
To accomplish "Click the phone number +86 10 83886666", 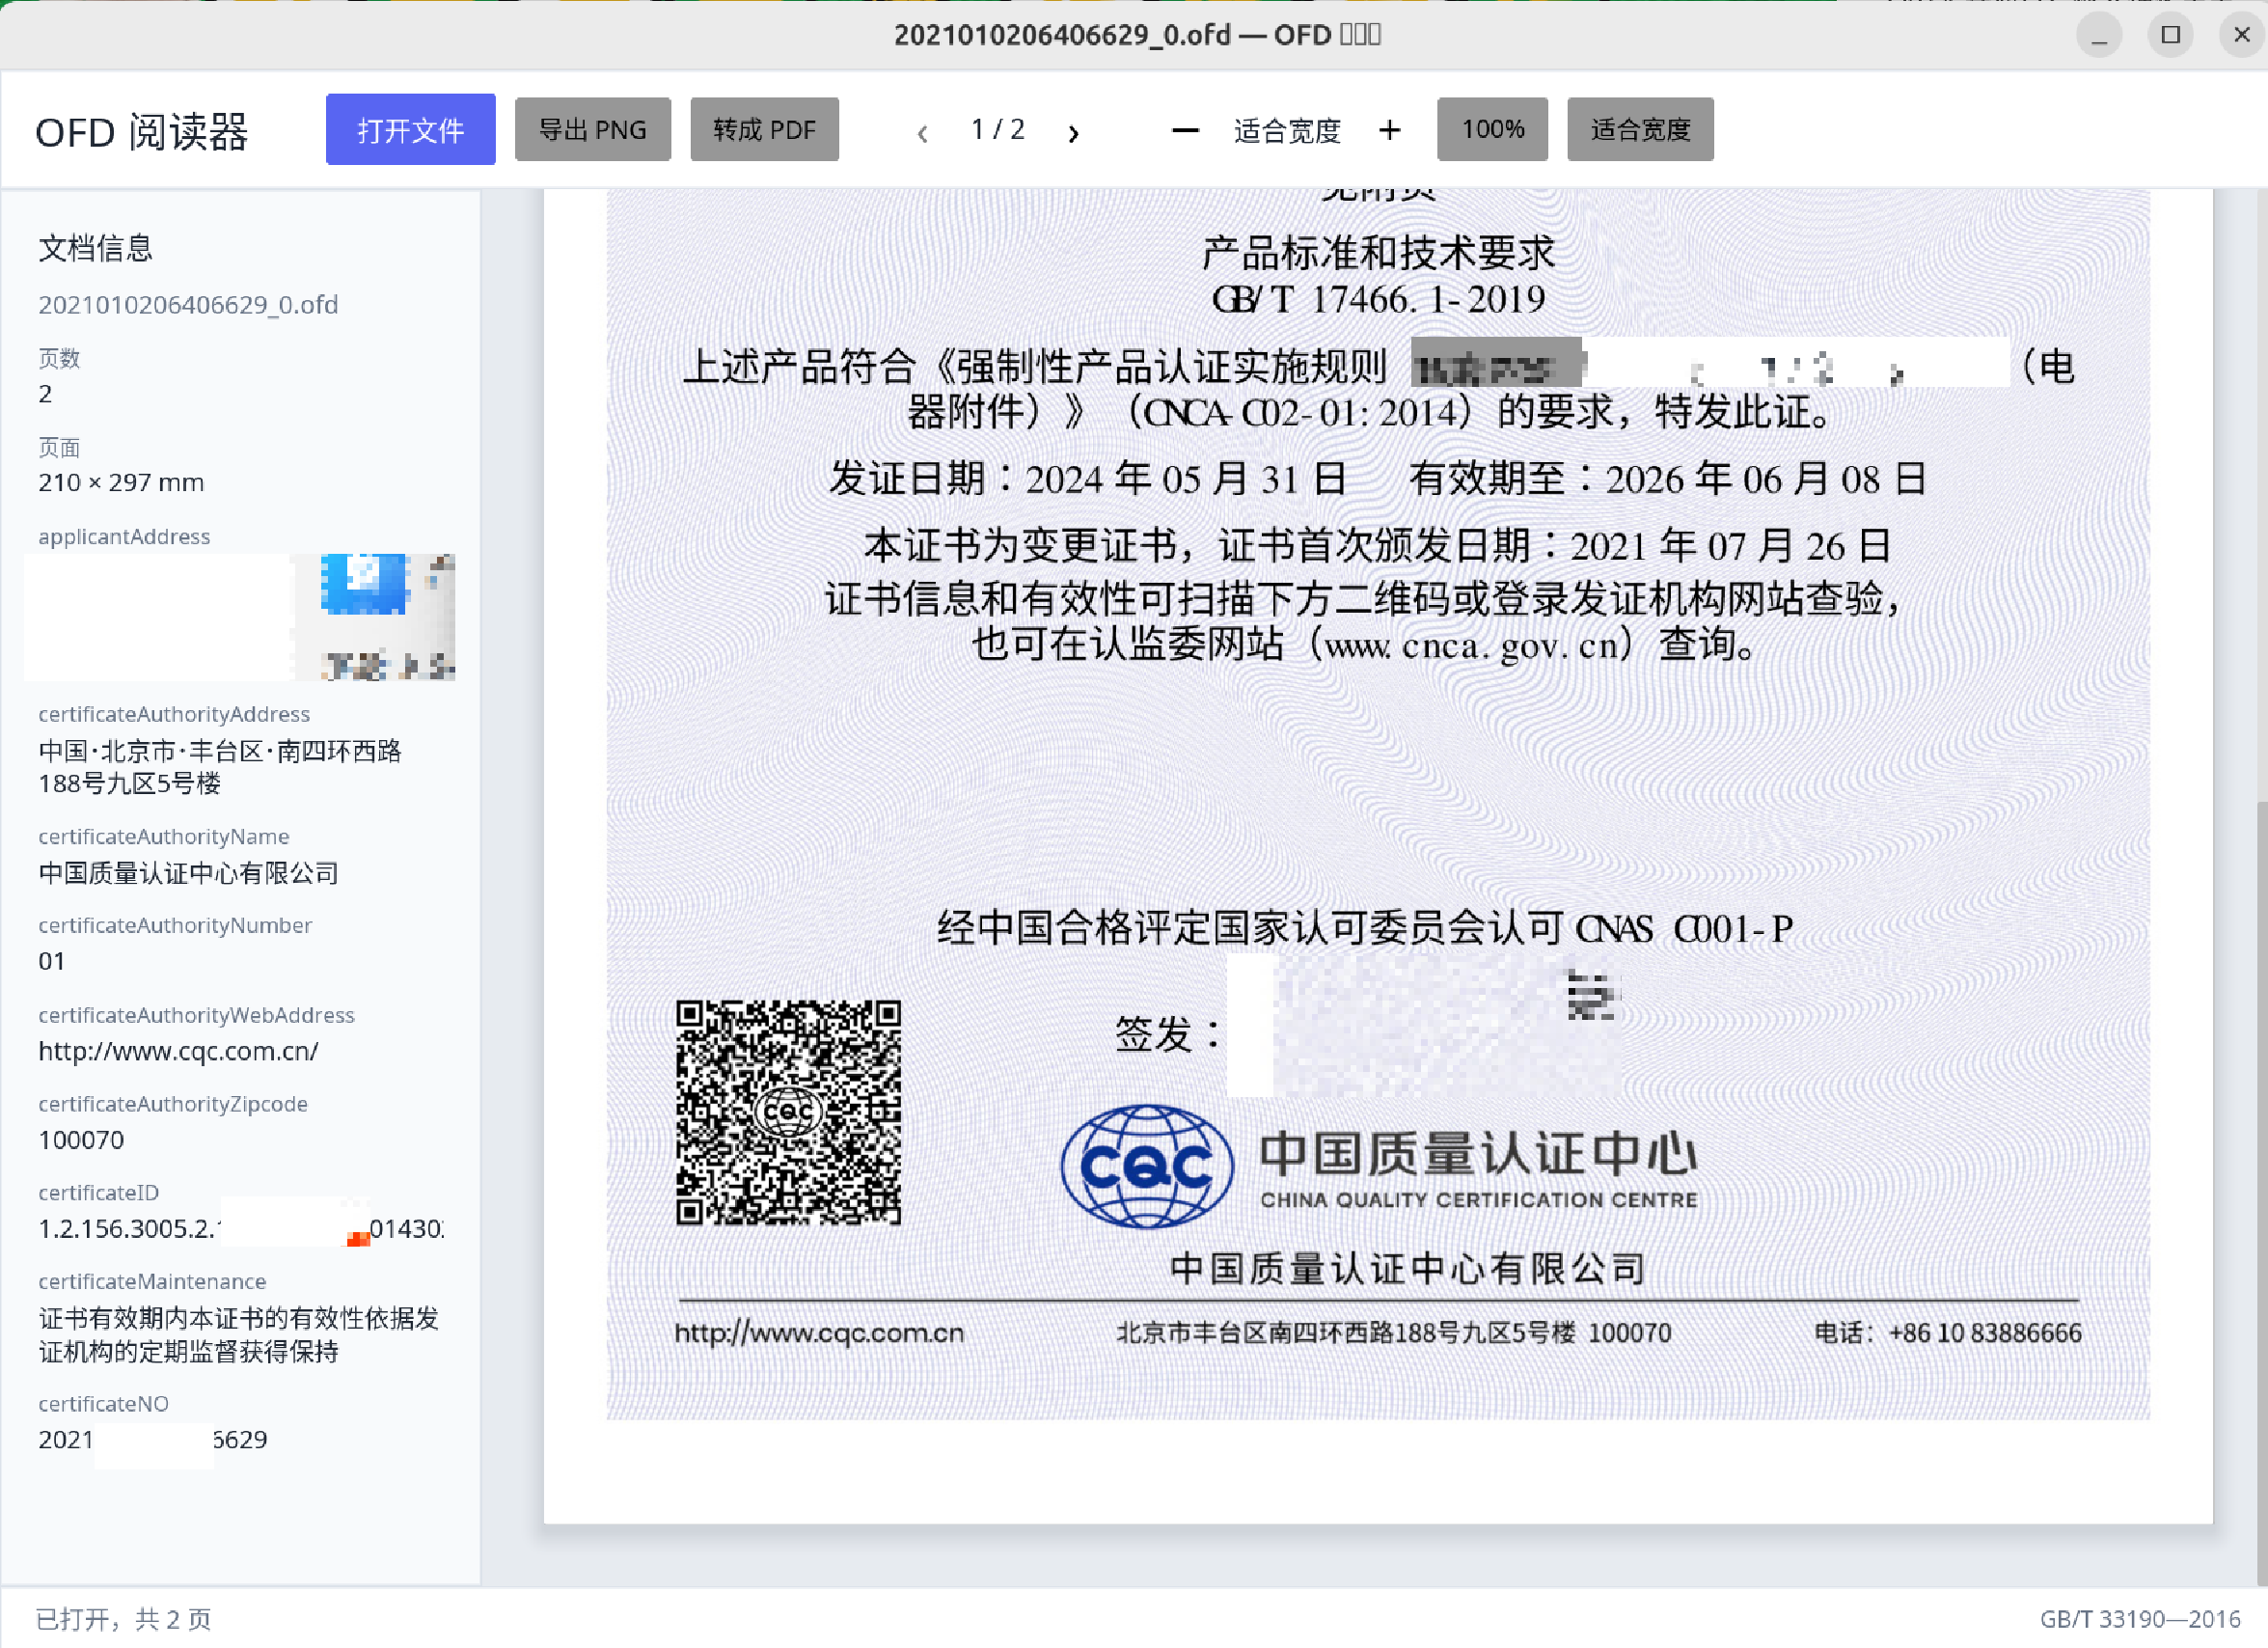I will tap(1985, 1333).
